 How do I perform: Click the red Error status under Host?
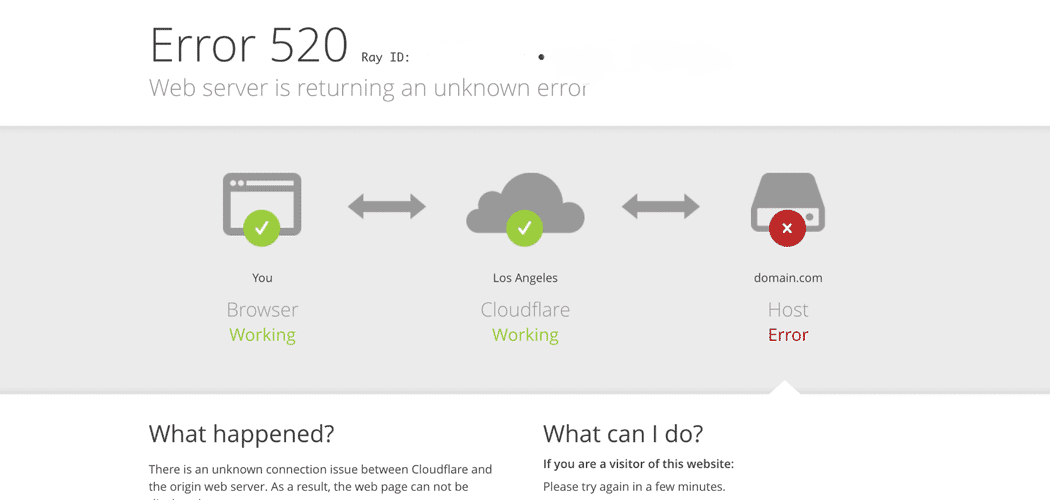[788, 335]
